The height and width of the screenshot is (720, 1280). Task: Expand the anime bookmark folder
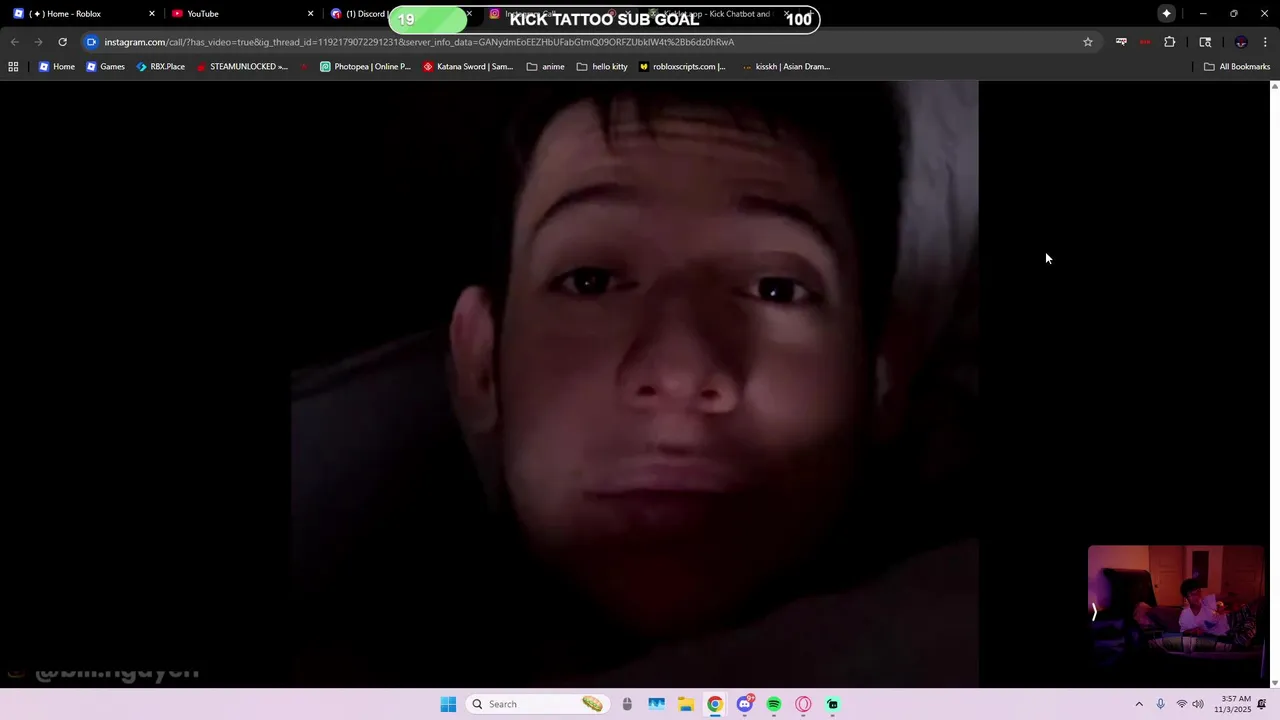(545, 67)
